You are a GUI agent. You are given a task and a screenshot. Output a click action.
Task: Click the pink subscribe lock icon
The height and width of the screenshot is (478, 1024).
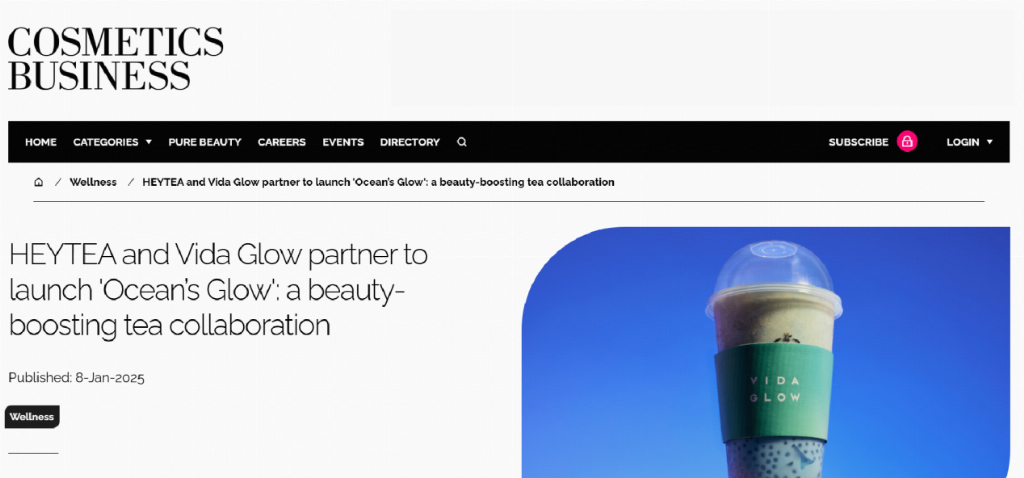(x=907, y=142)
